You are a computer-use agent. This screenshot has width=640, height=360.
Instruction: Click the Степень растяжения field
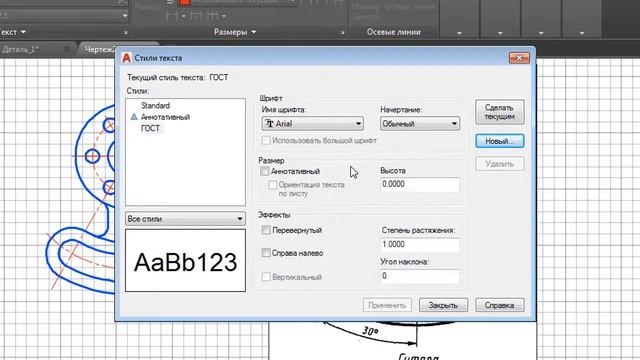[420, 244]
